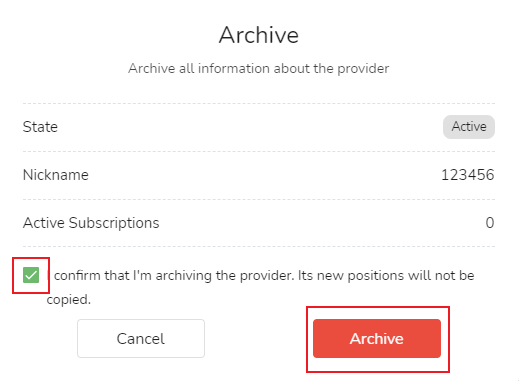Click the word "provider" in the subtitle

pos(363,69)
